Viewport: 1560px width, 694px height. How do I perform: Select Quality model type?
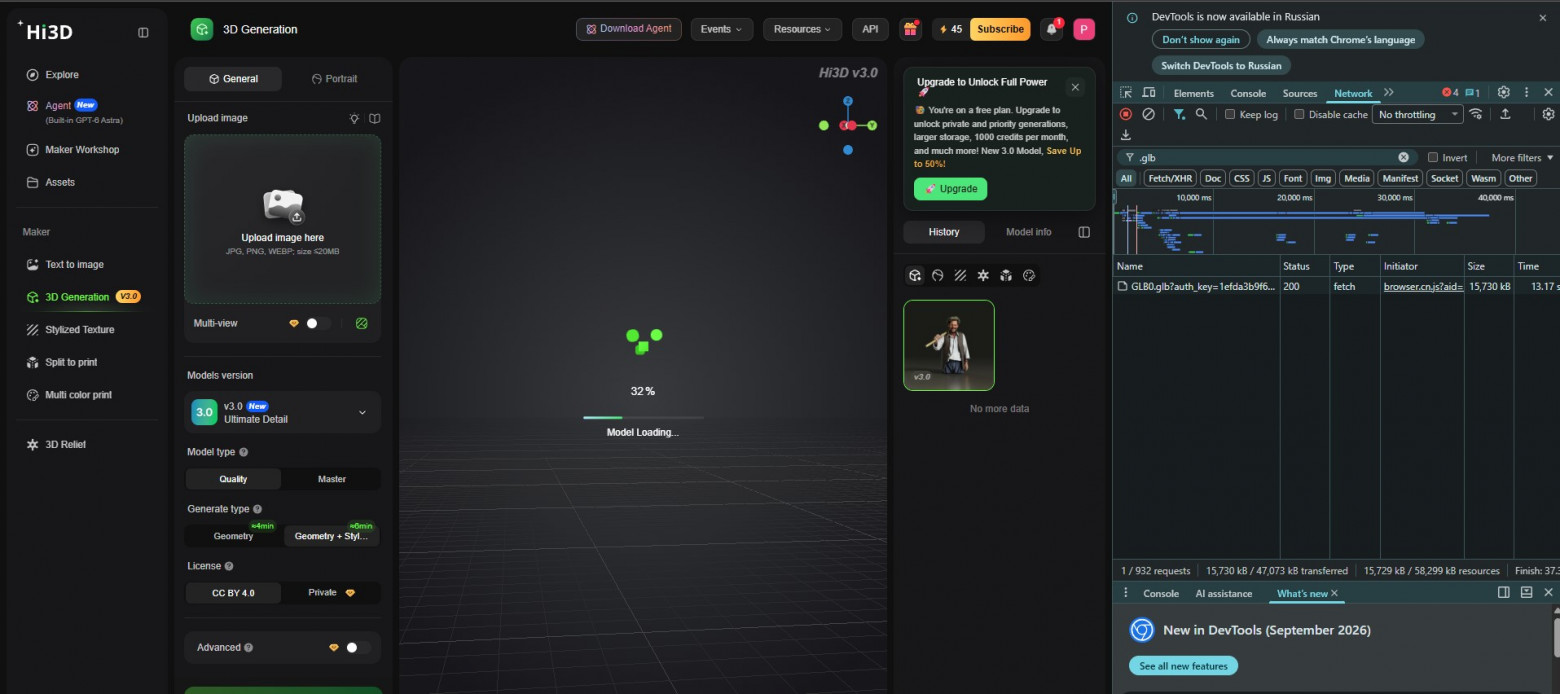tap(233, 479)
